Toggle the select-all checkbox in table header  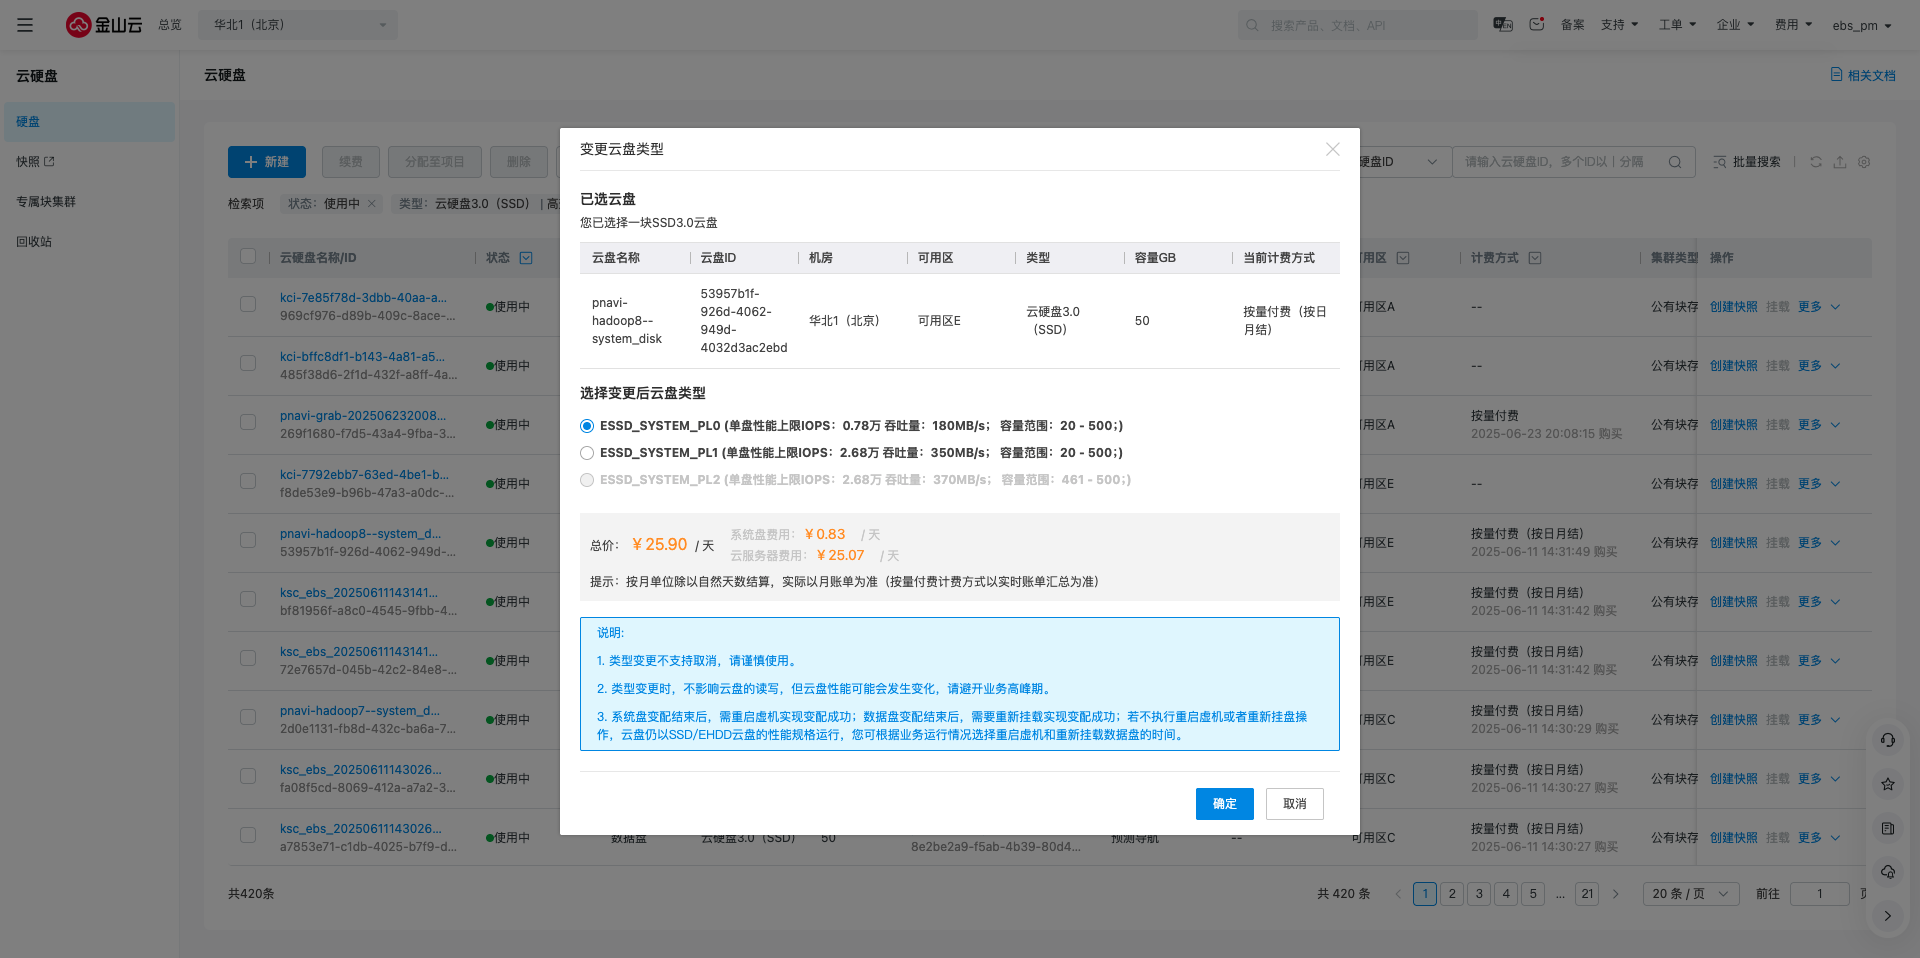pyautogui.click(x=248, y=257)
